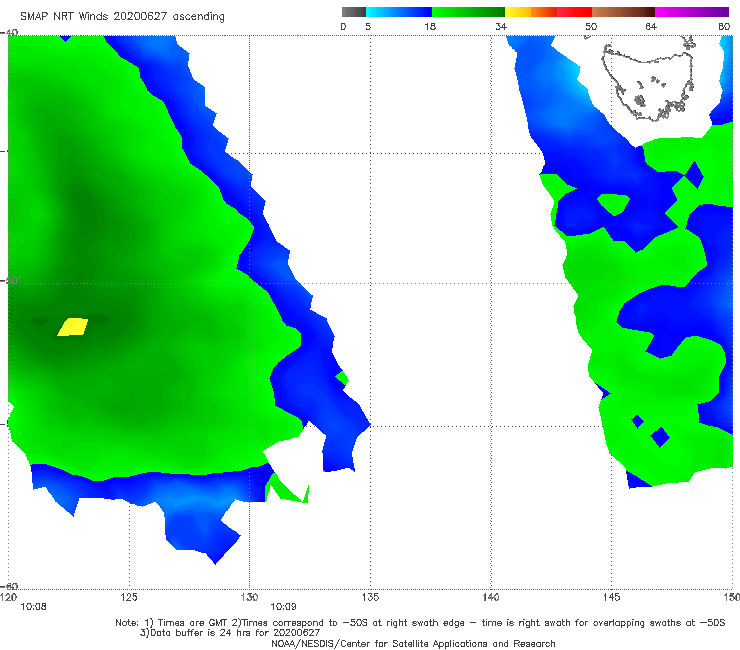Click the NOAA/NESDIS credit line
740x650 pixels.
(413, 644)
